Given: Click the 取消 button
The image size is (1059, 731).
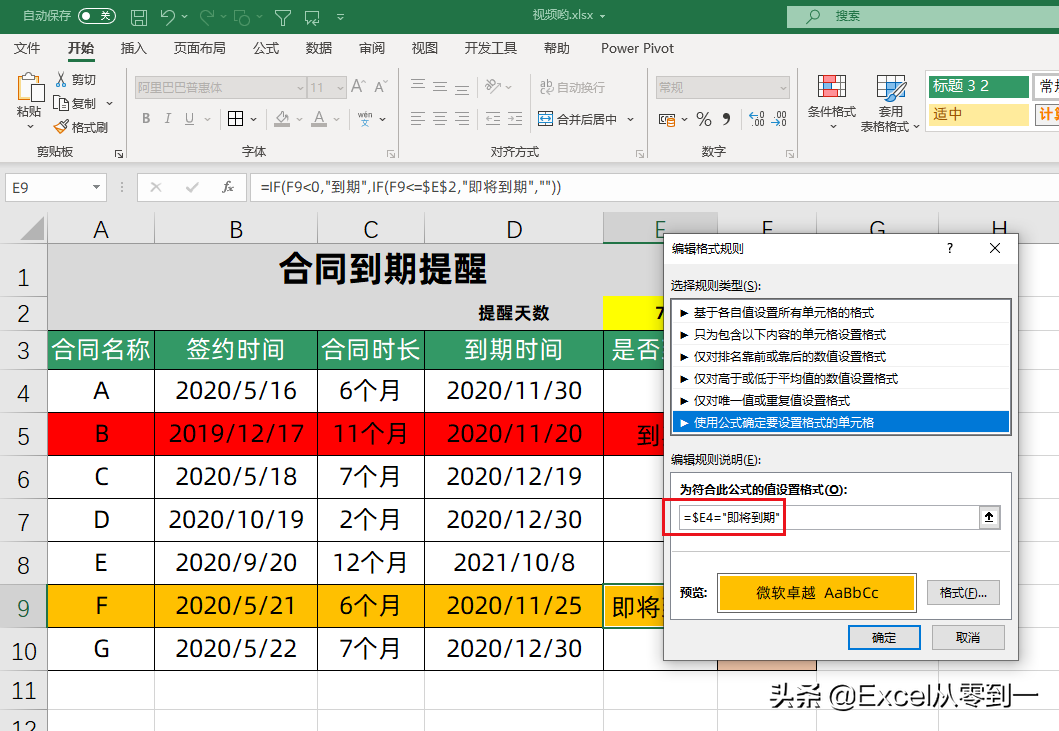Looking at the screenshot, I should tap(968, 637).
